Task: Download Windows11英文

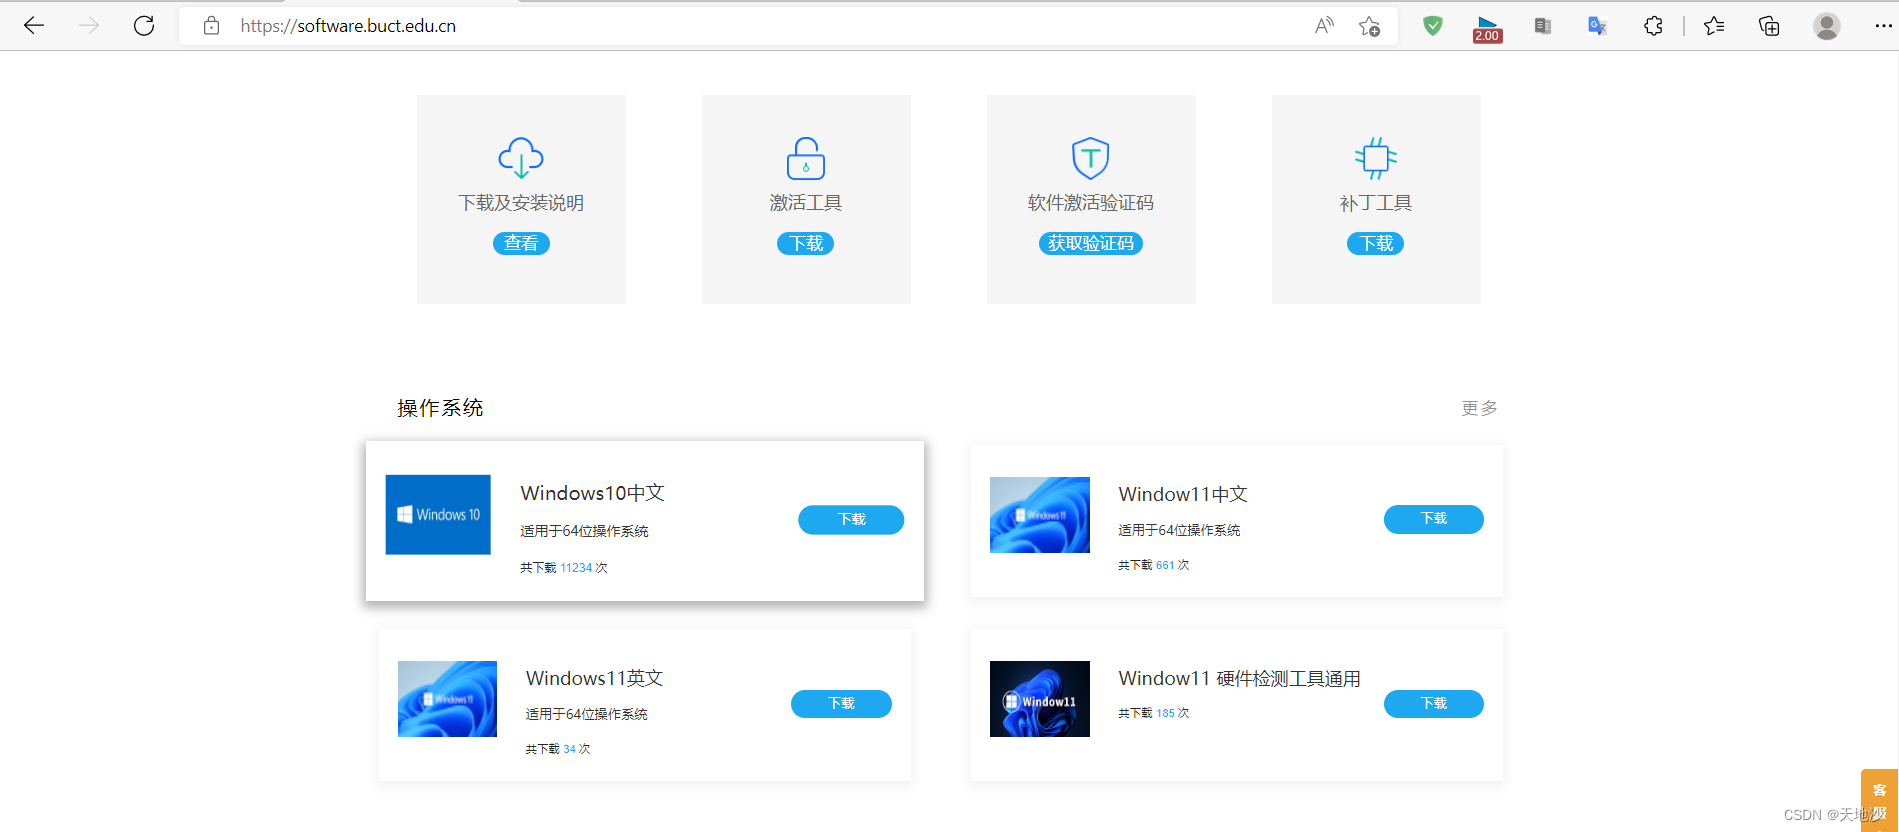Action: tap(841, 704)
